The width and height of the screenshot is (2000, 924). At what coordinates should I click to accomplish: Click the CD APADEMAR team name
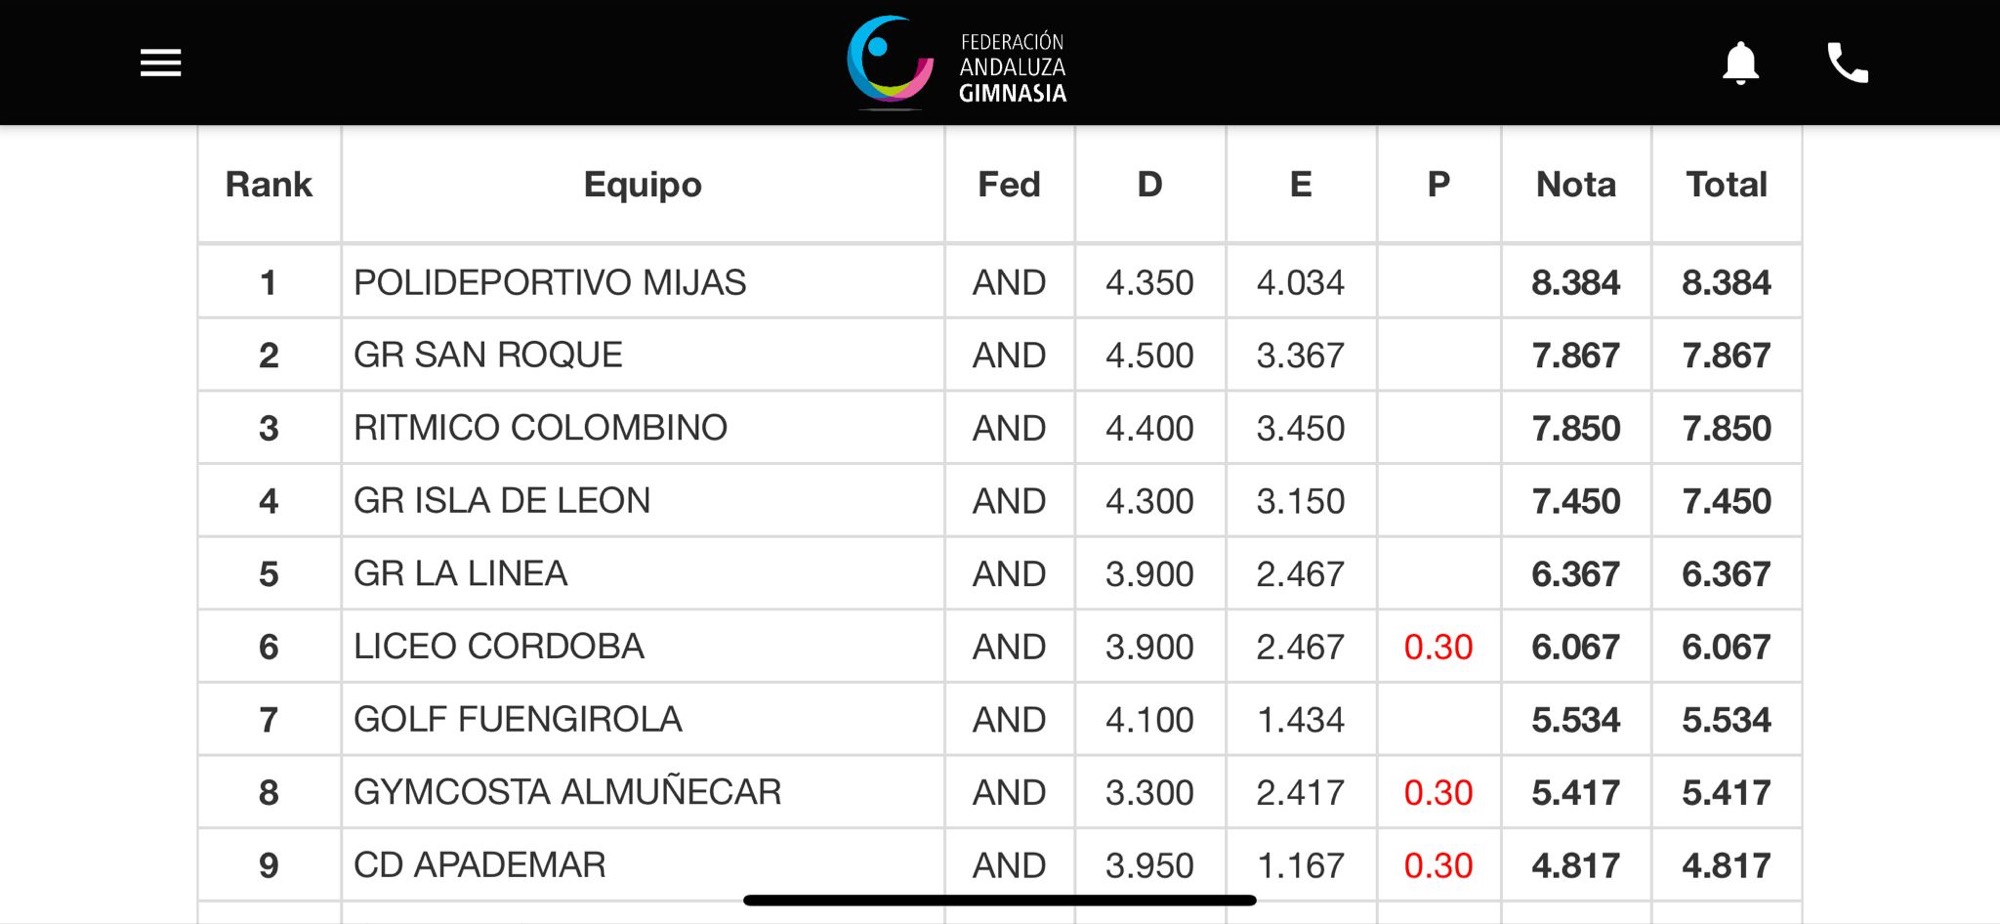click(x=479, y=865)
